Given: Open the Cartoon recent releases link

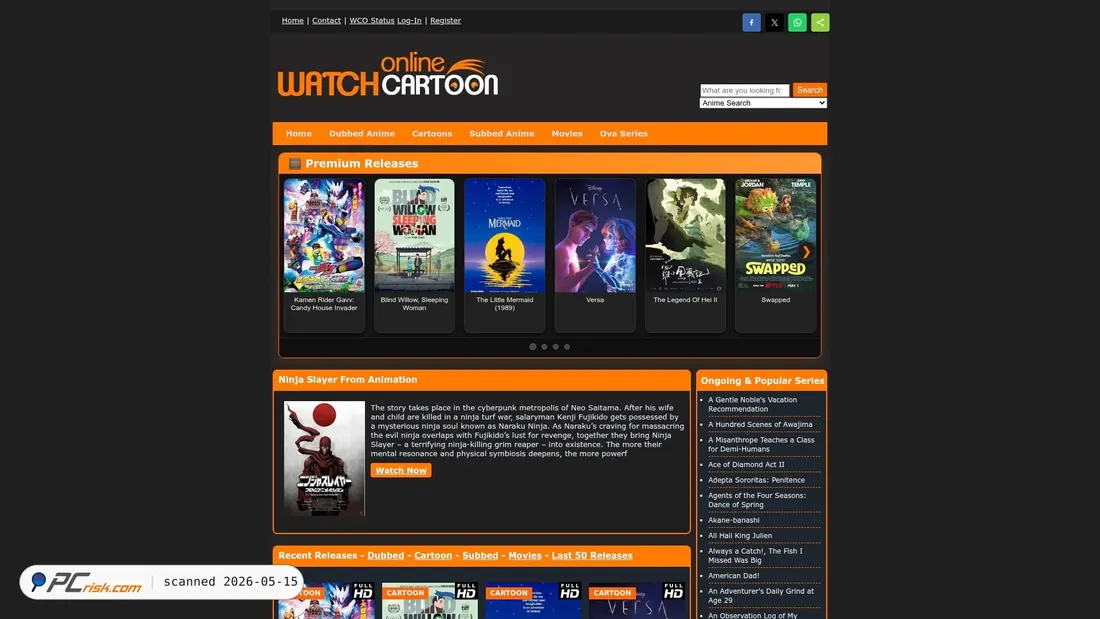Looking at the screenshot, I should pyautogui.click(x=433, y=555).
